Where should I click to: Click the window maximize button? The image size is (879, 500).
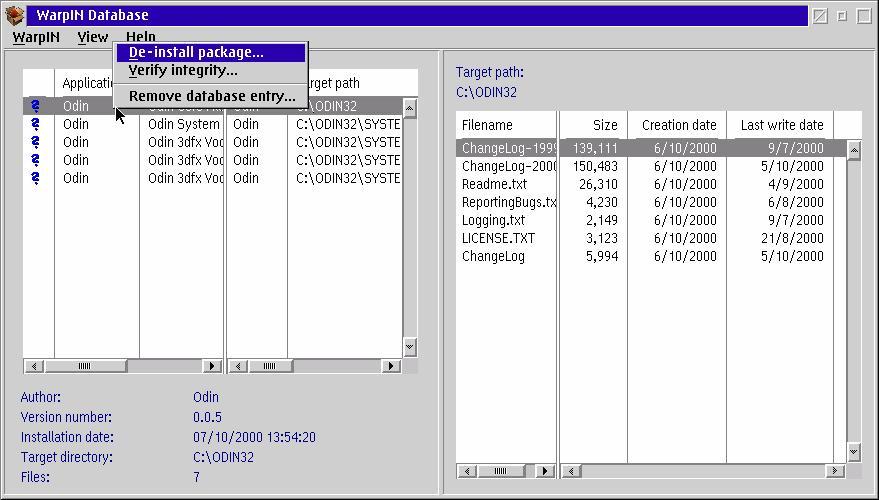point(864,16)
